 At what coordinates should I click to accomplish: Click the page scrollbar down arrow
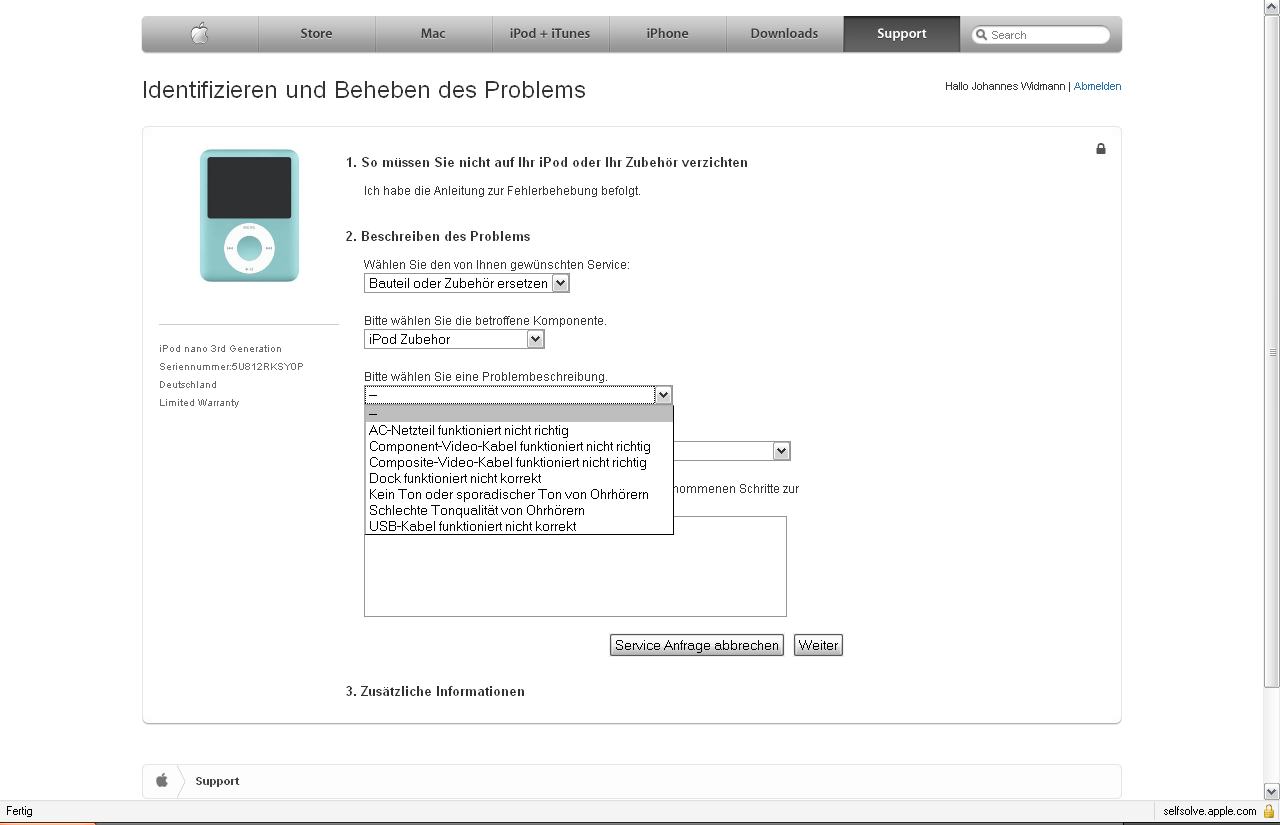tap(1272, 791)
